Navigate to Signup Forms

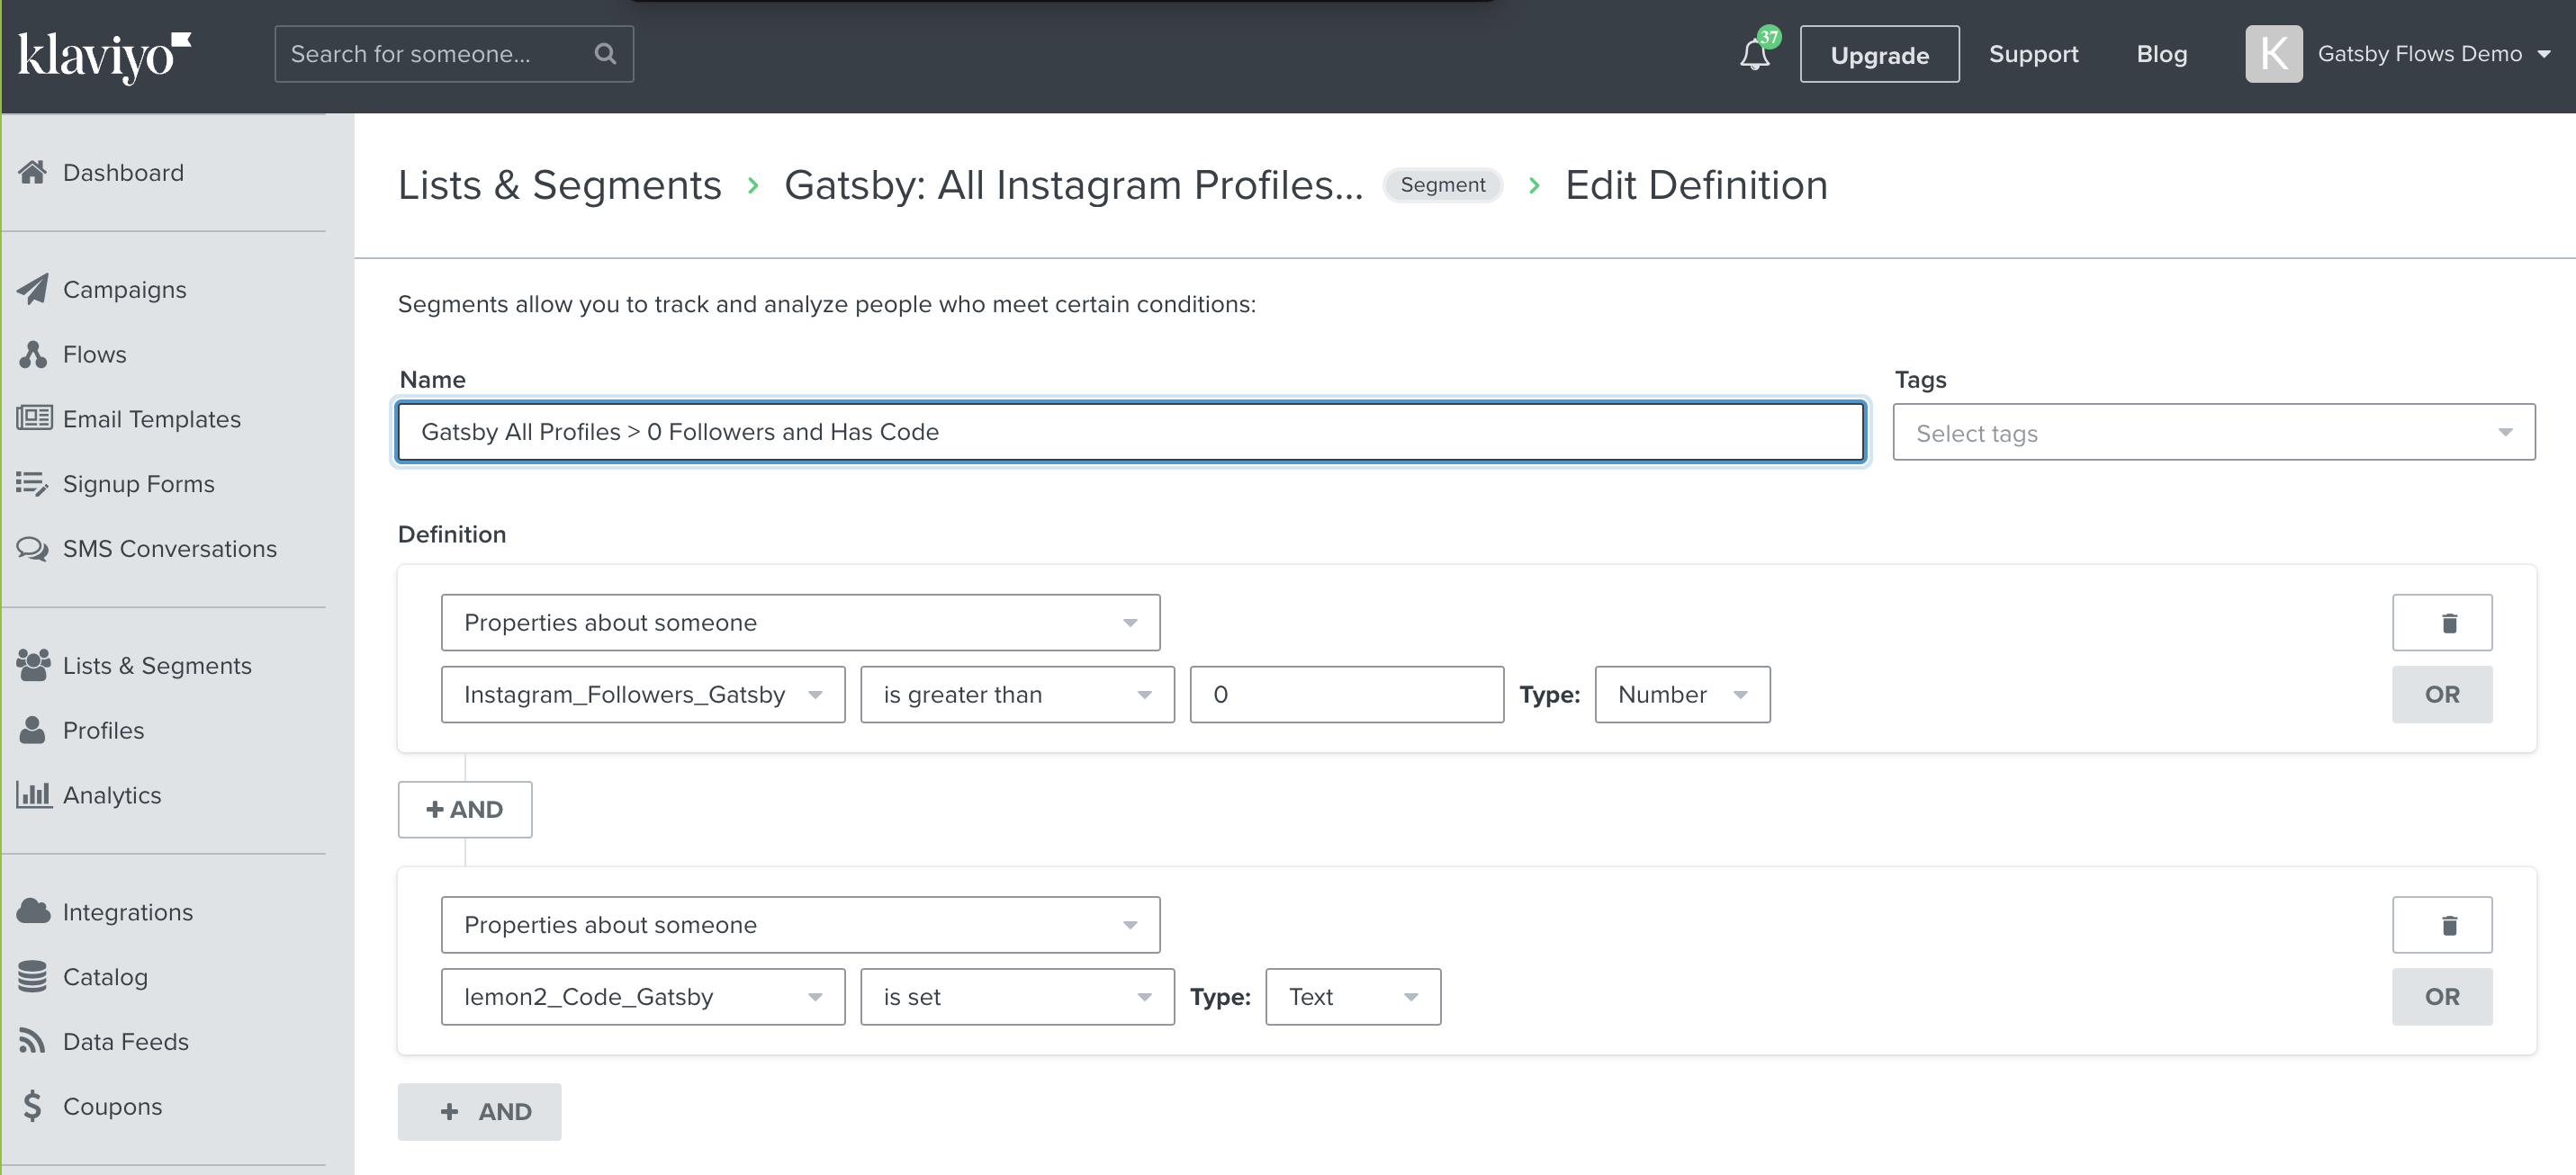138,484
